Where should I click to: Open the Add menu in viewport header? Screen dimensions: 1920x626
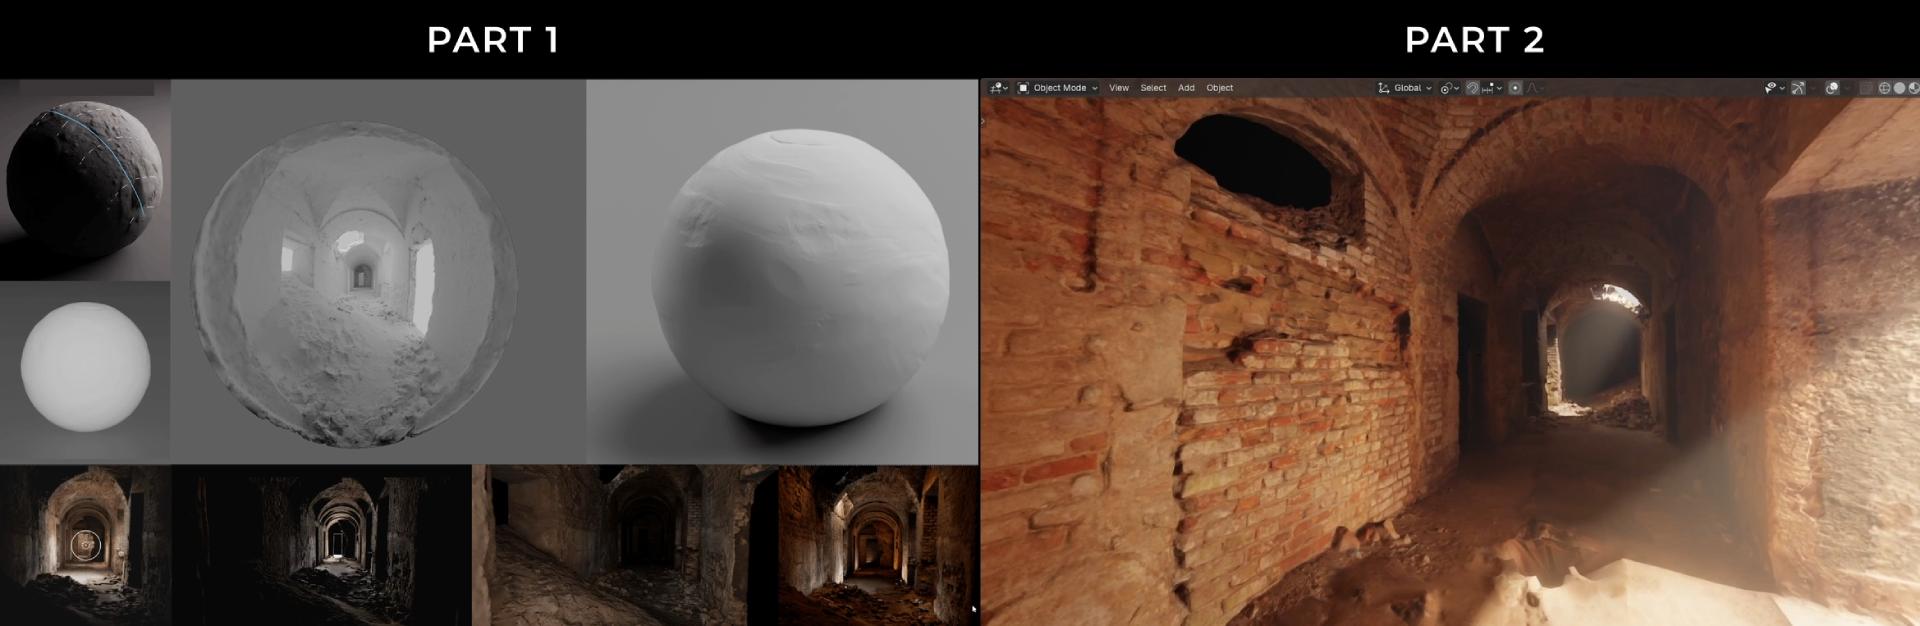tap(1186, 88)
